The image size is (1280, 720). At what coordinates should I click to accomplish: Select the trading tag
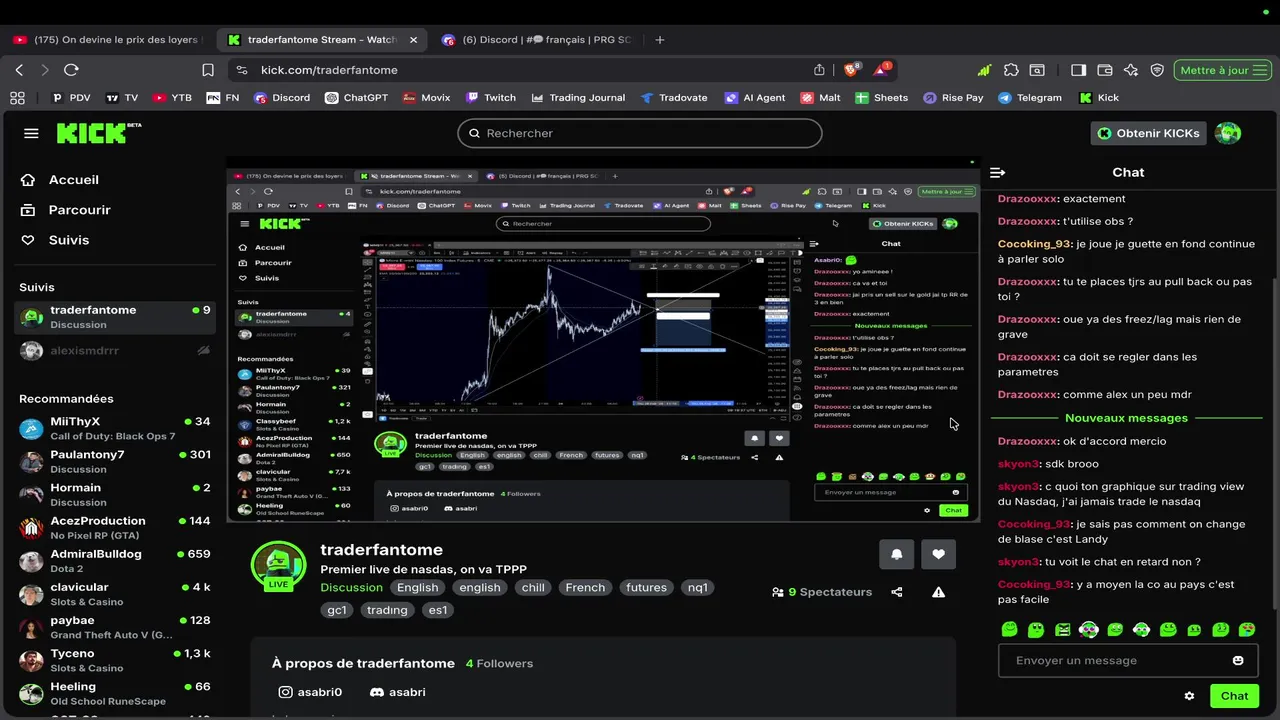pos(387,610)
